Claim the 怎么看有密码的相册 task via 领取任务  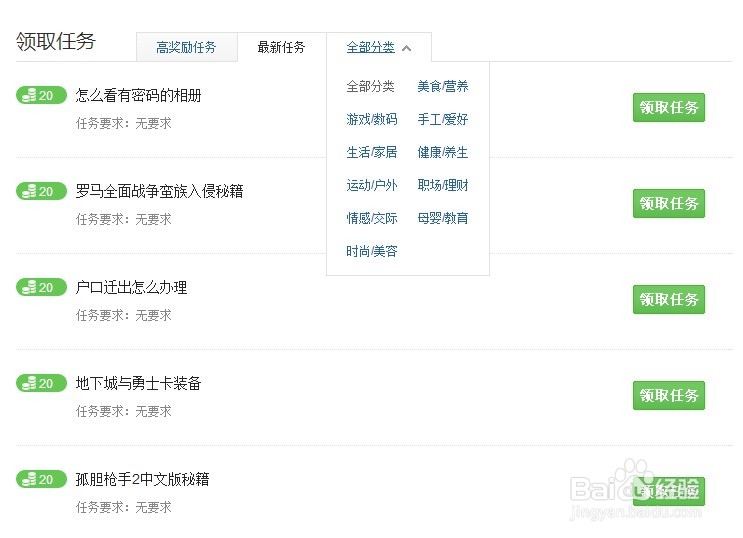click(x=669, y=108)
